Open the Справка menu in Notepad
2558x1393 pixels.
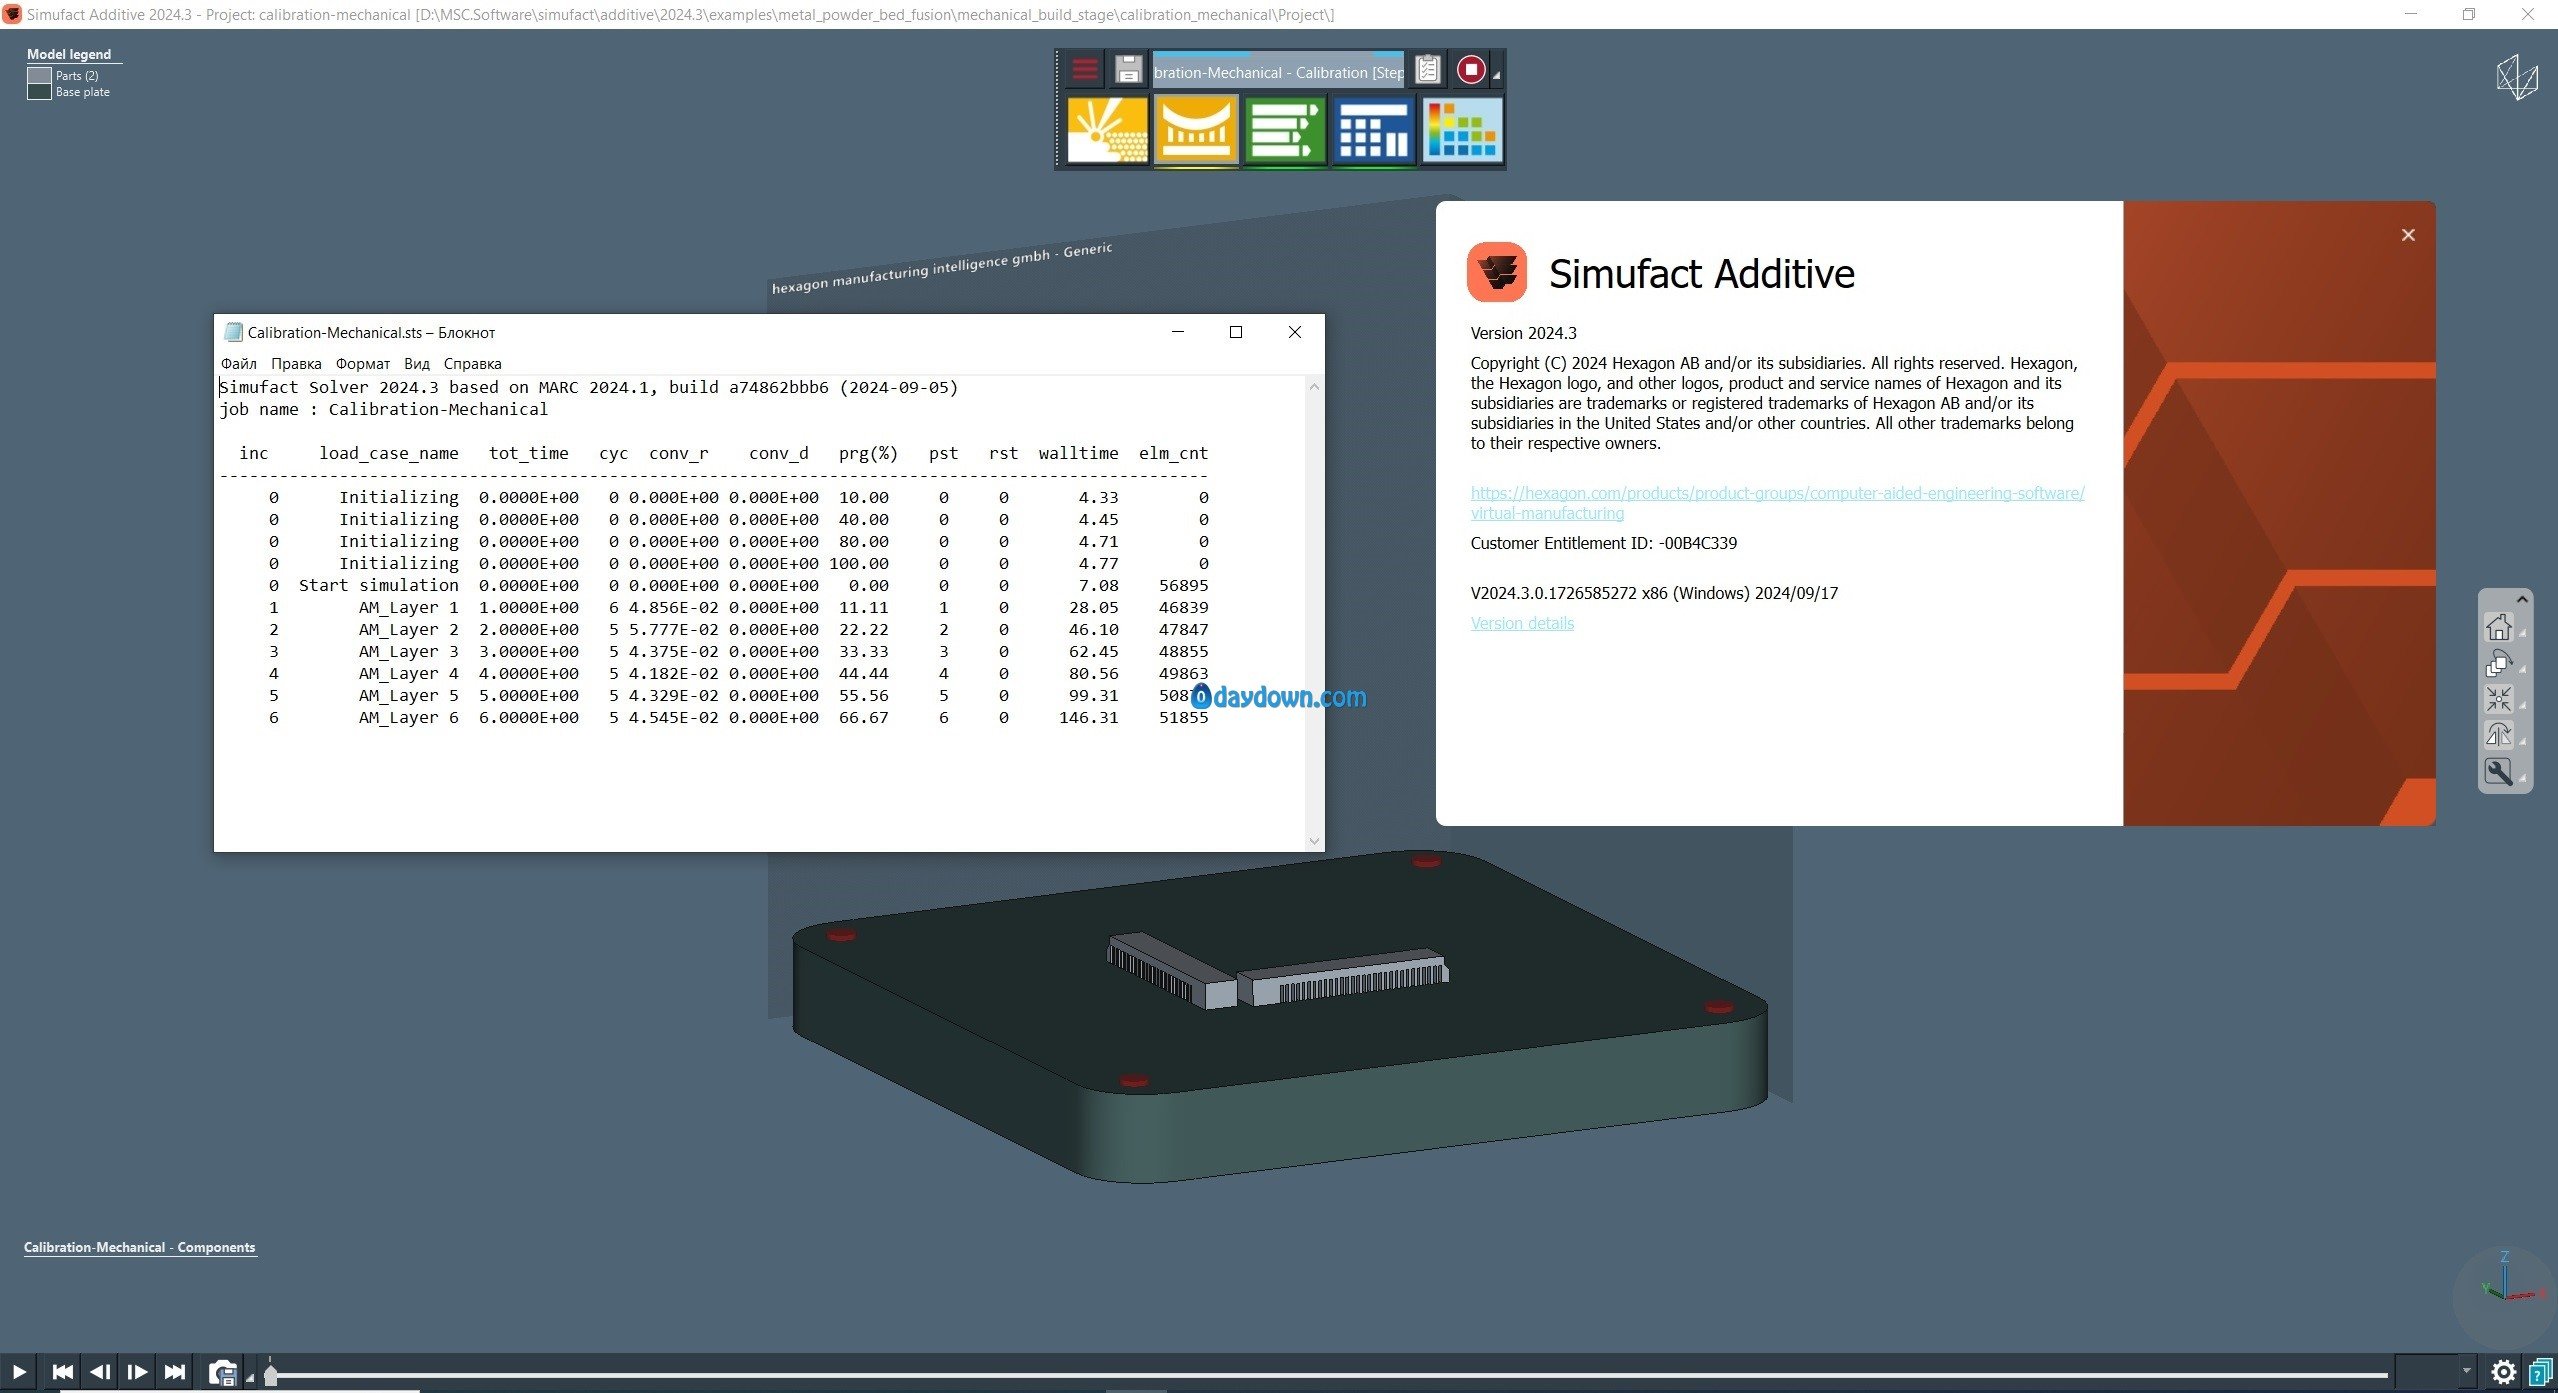tap(472, 364)
